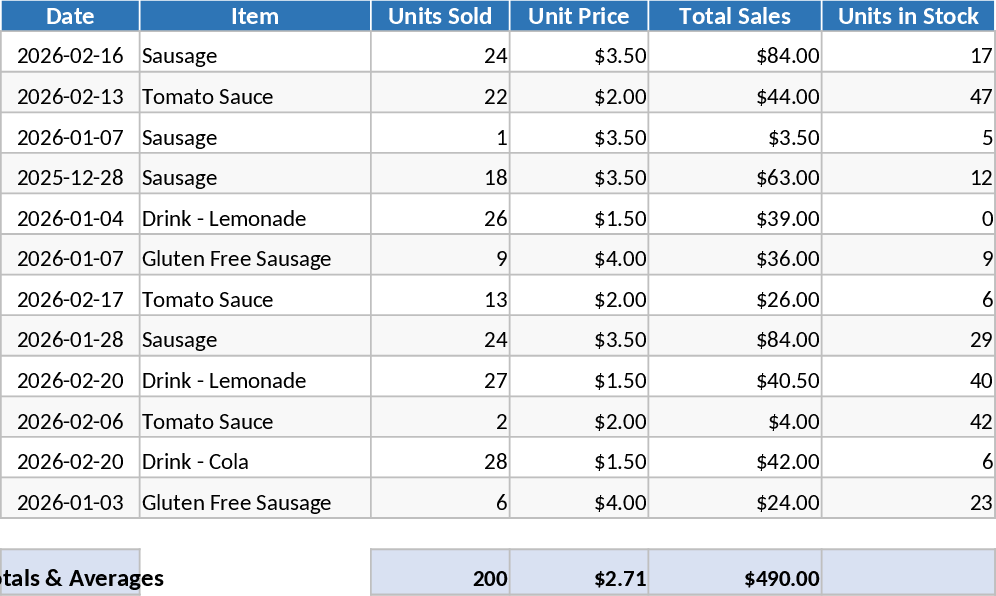Click the Totals & Averages label cell
This screenshot has width=996, height=596.
[x=70, y=578]
